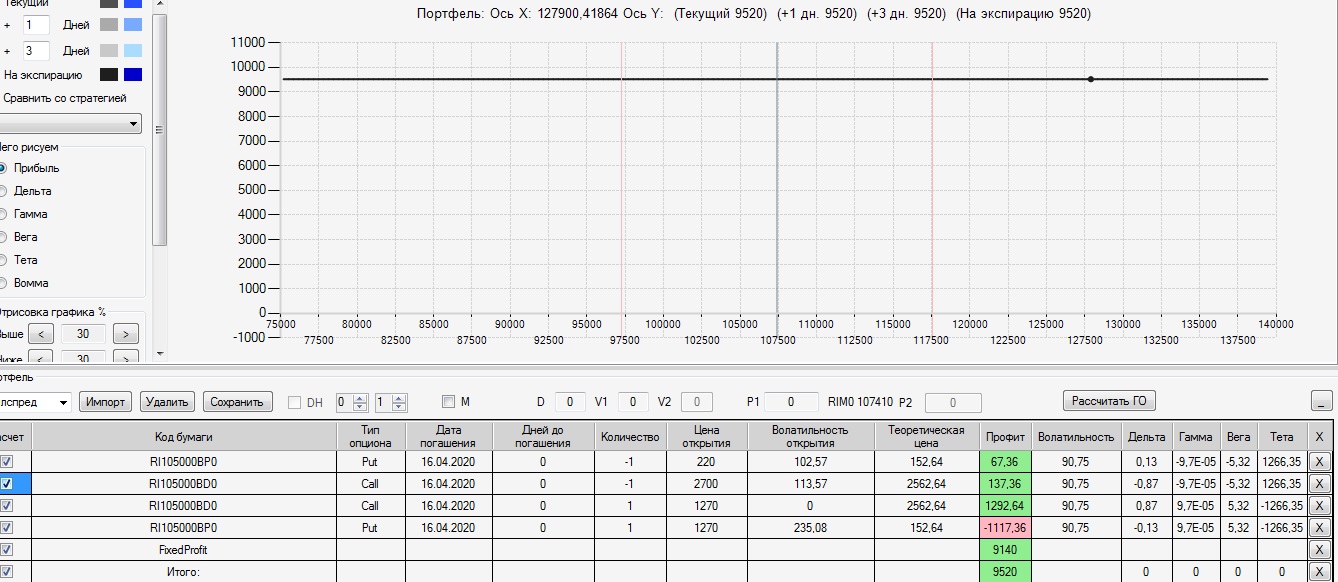
Task: Sort by Профит column header
Action: [1005, 437]
